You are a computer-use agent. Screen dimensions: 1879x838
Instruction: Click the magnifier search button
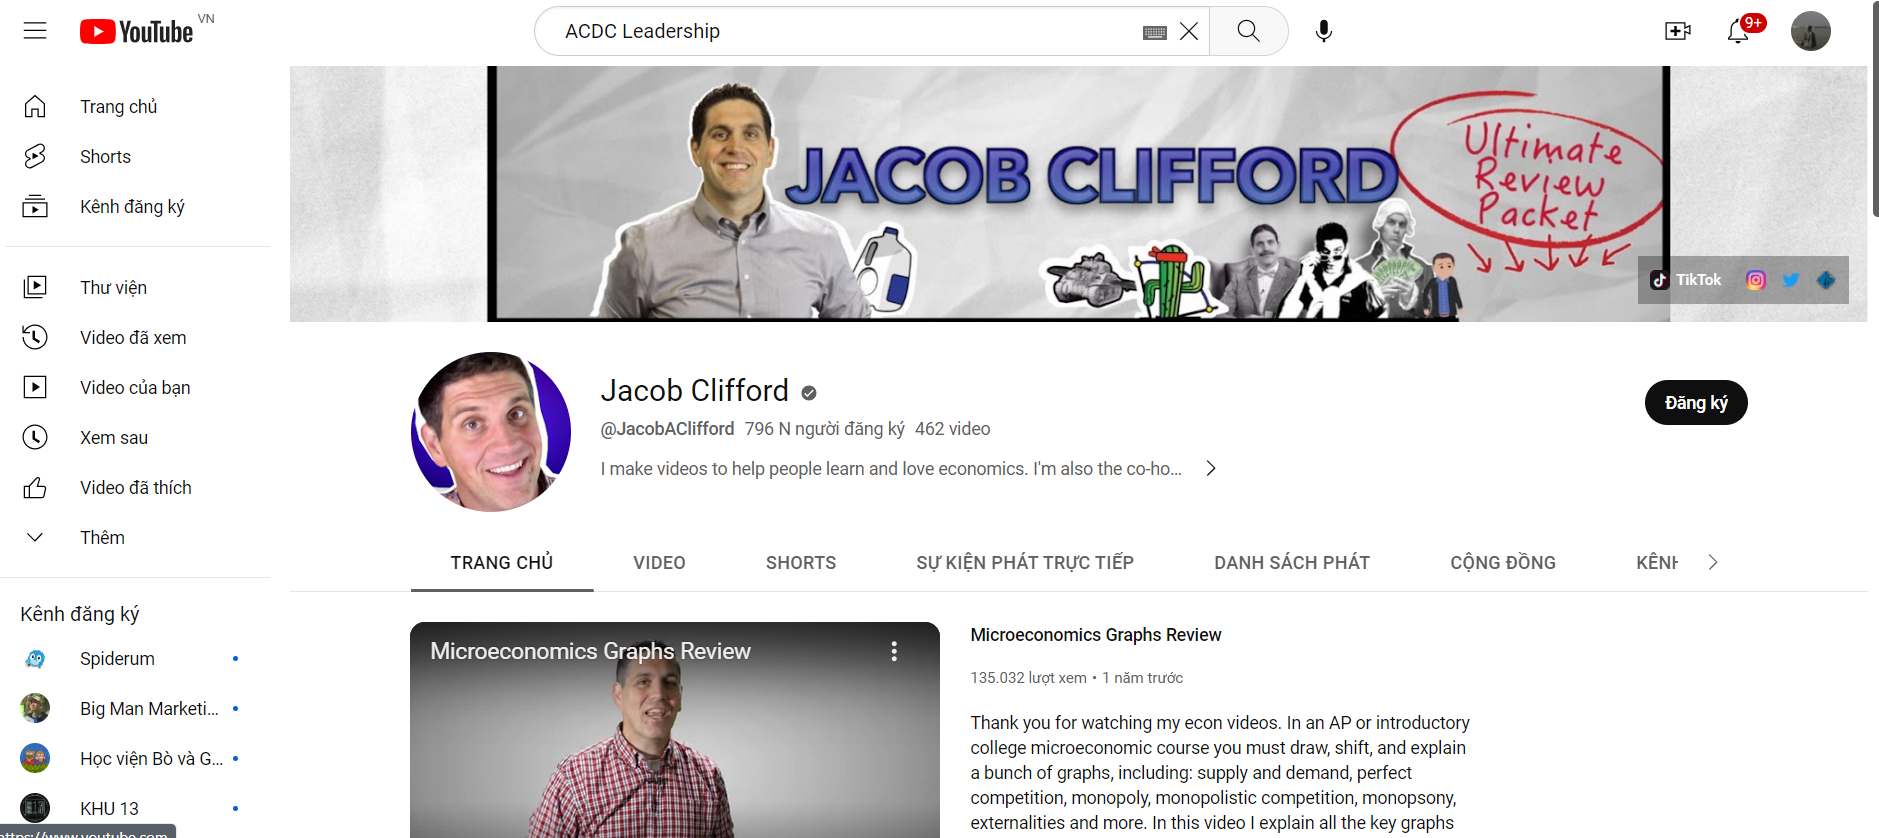click(x=1248, y=31)
